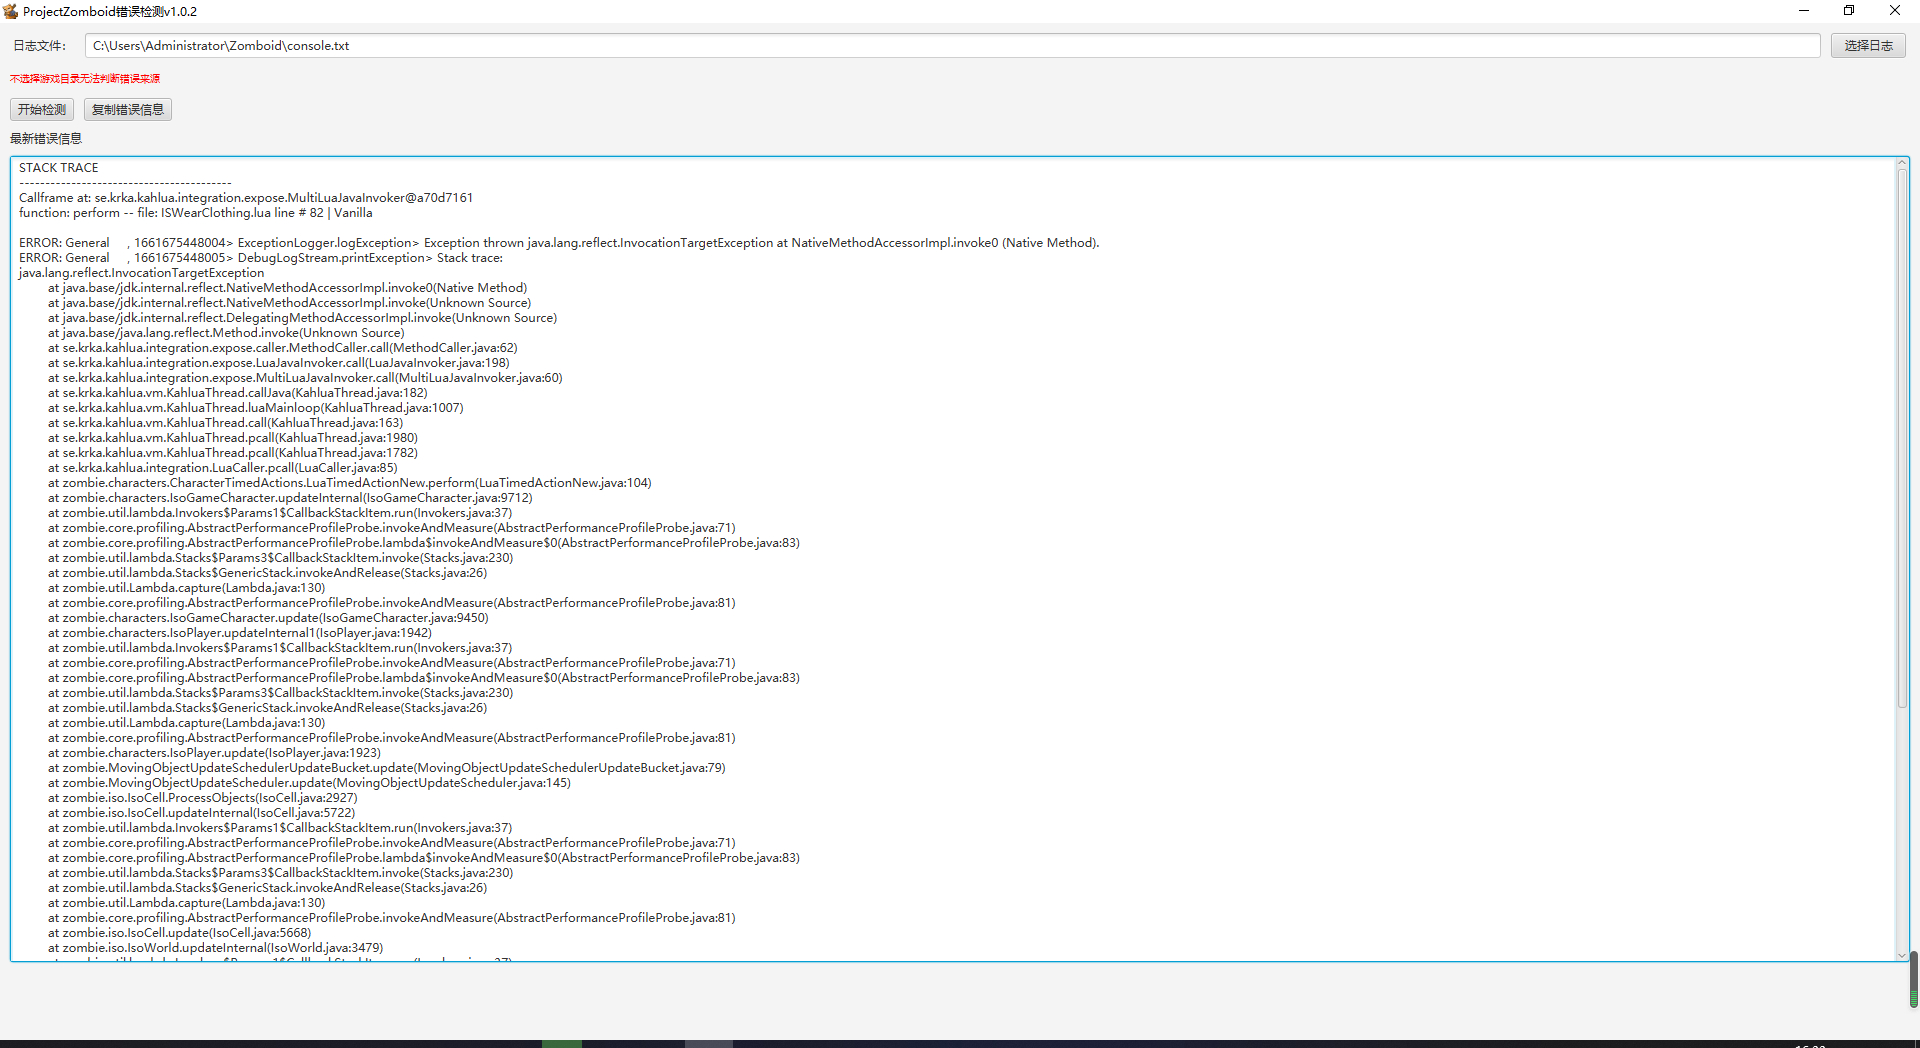Click the MethodCaller.java:62 stack line

[283, 348]
